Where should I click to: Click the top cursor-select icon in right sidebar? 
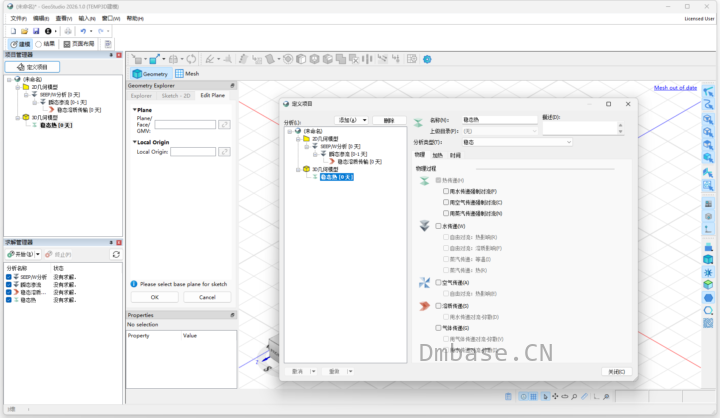point(708,91)
